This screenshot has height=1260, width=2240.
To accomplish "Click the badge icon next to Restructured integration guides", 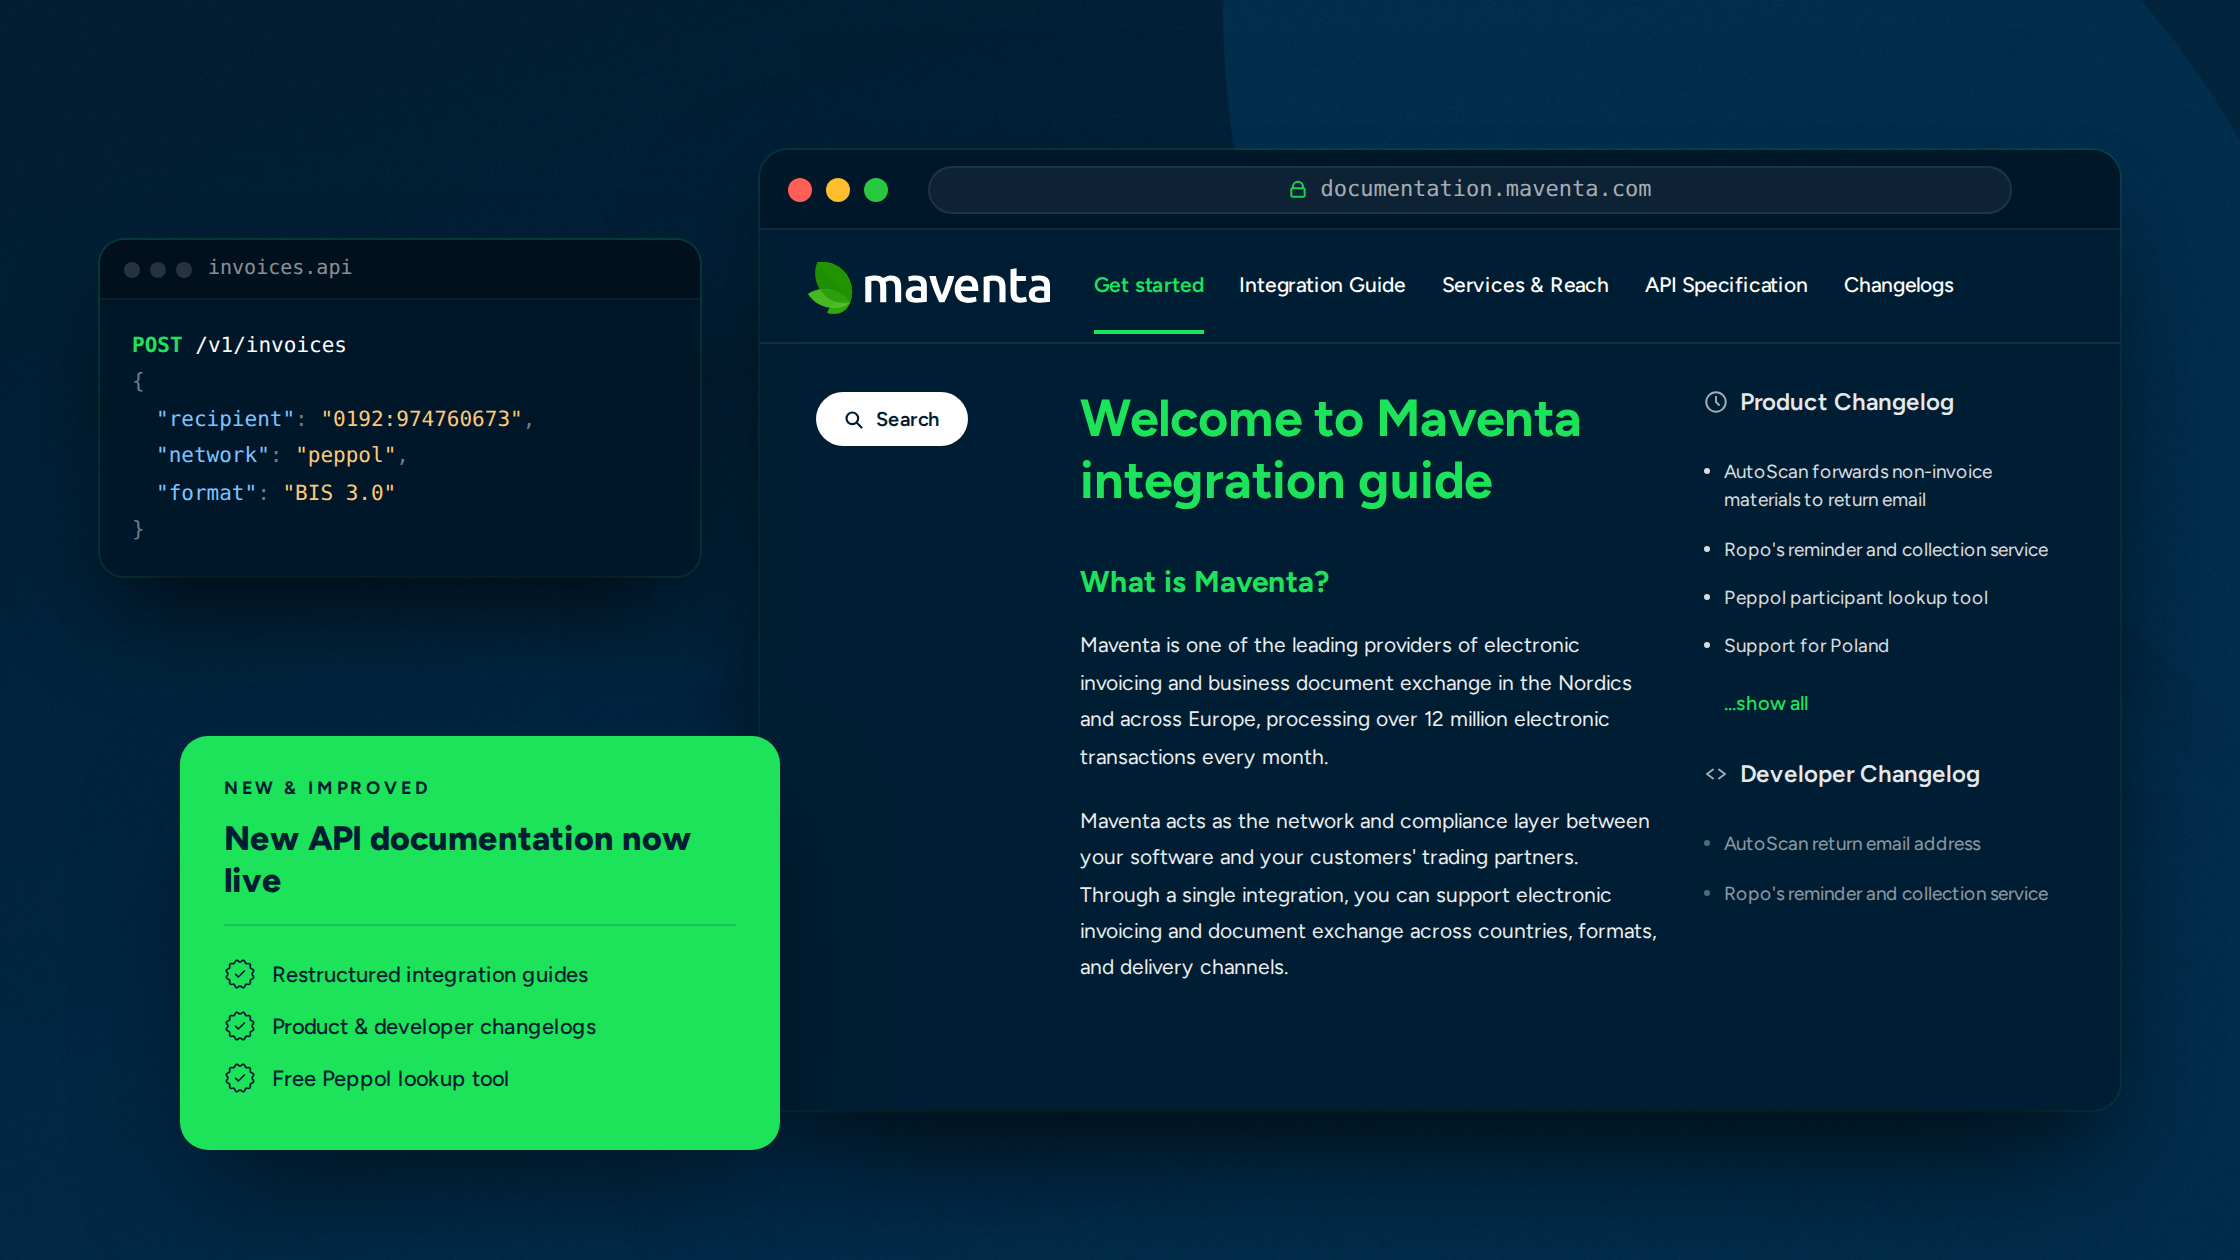I will 240,974.
